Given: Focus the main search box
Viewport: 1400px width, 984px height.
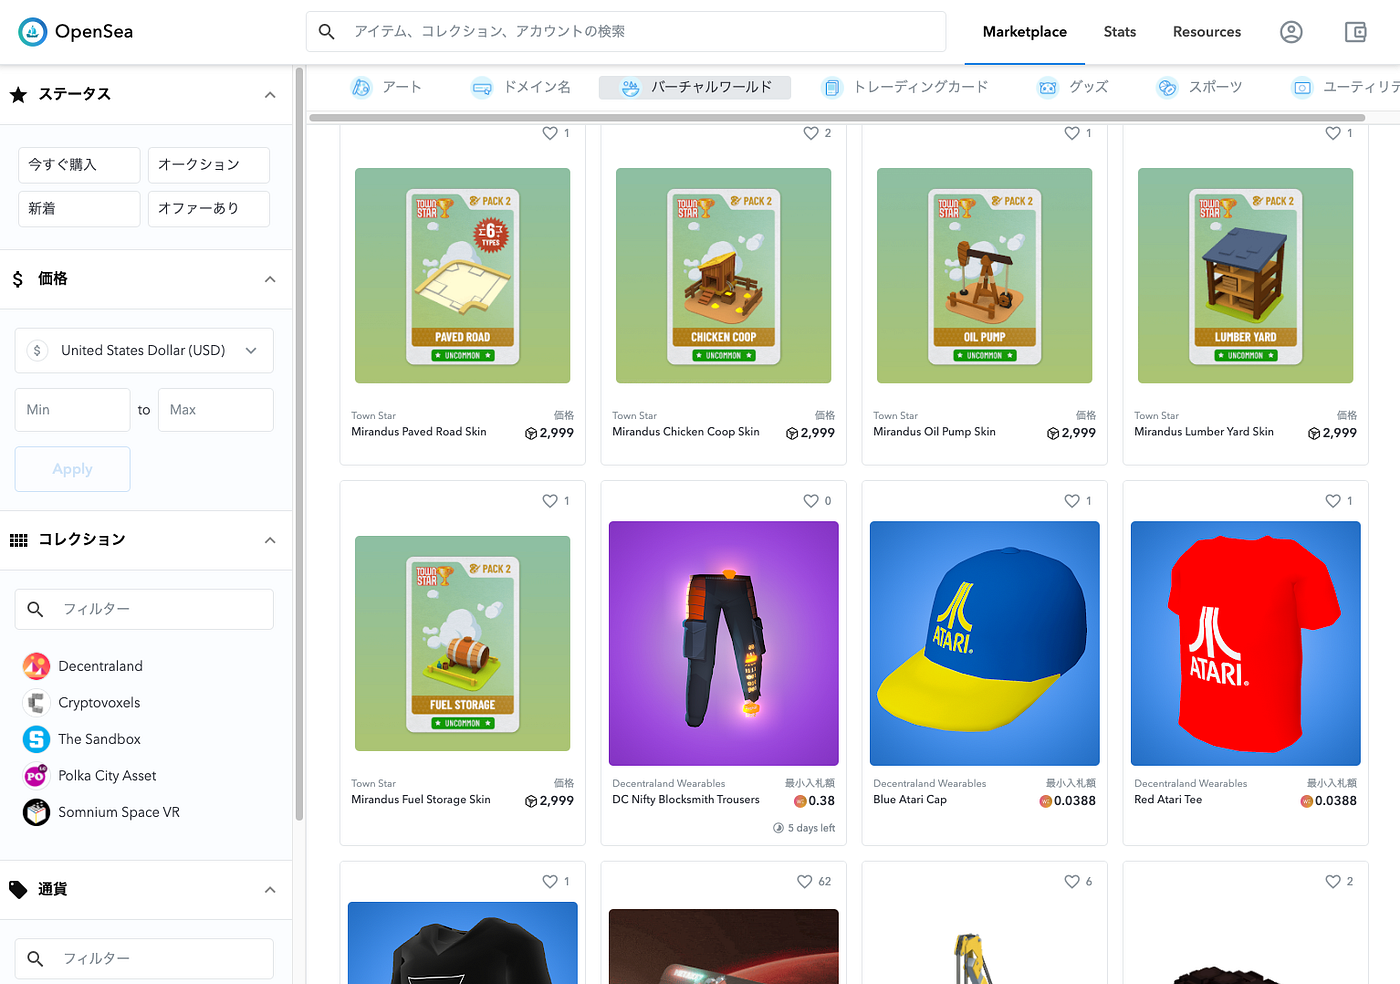Looking at the screenshot, I should click(626, 32).
